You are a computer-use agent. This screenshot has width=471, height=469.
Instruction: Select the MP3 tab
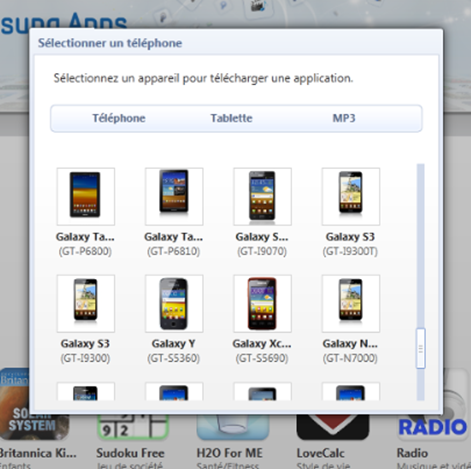[x=344, y=118]
